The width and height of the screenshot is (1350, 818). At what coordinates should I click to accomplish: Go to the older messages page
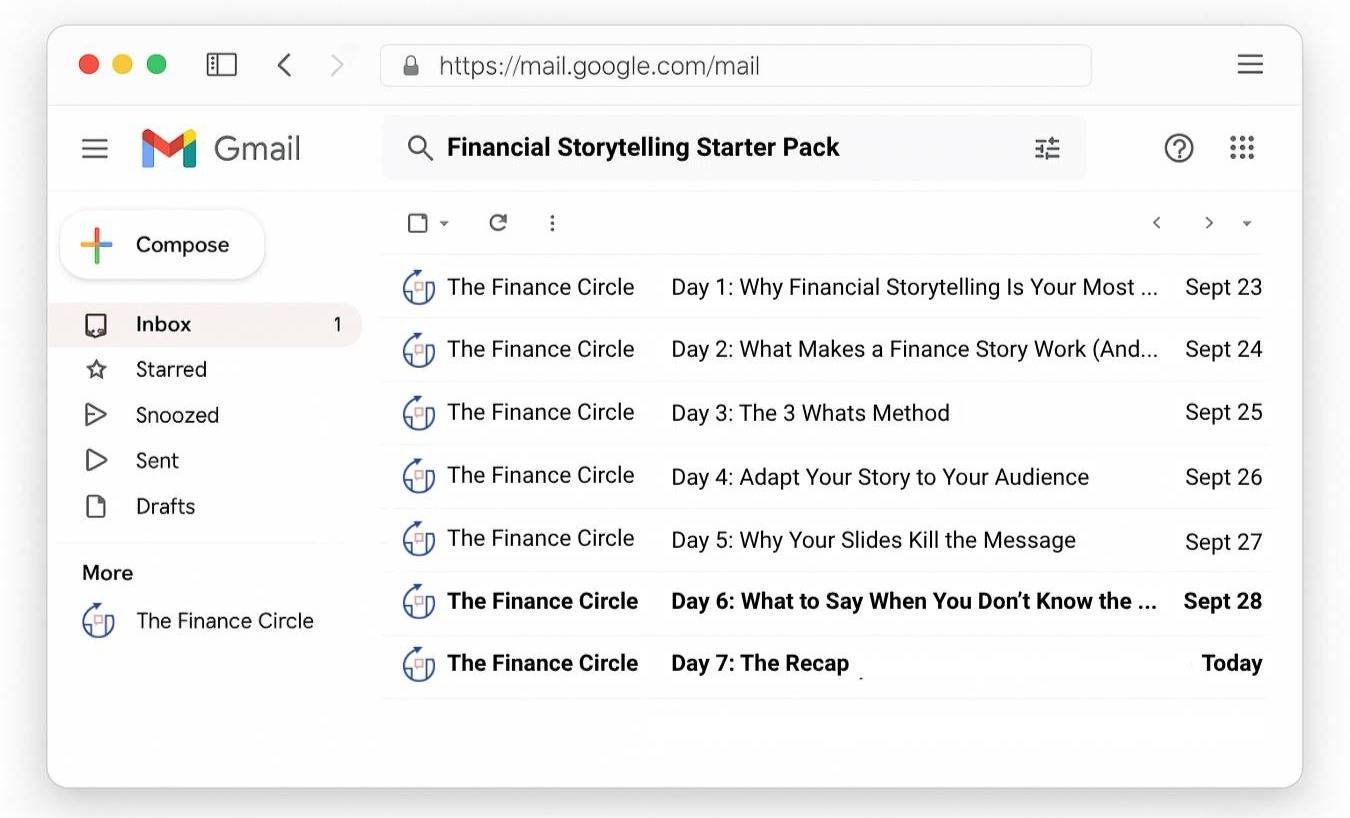(x=1209, y=223)
